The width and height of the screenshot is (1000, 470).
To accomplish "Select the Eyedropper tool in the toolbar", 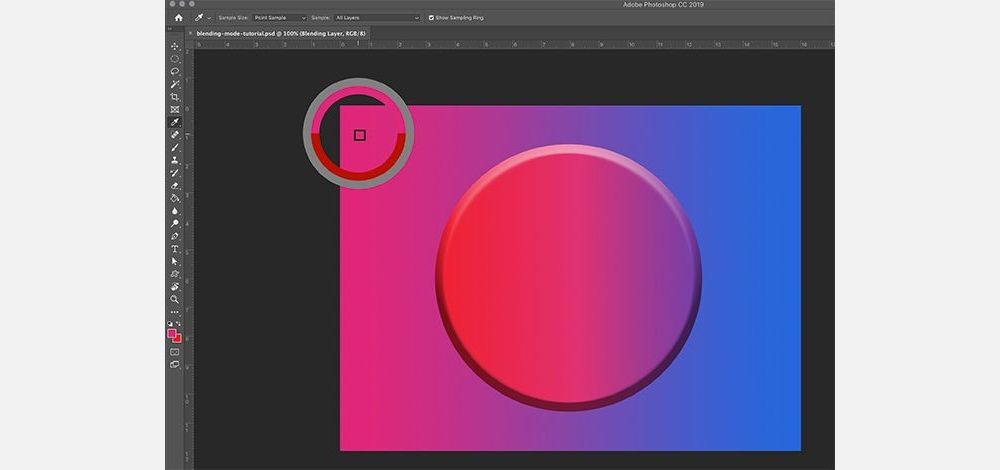I will (175, 122).
